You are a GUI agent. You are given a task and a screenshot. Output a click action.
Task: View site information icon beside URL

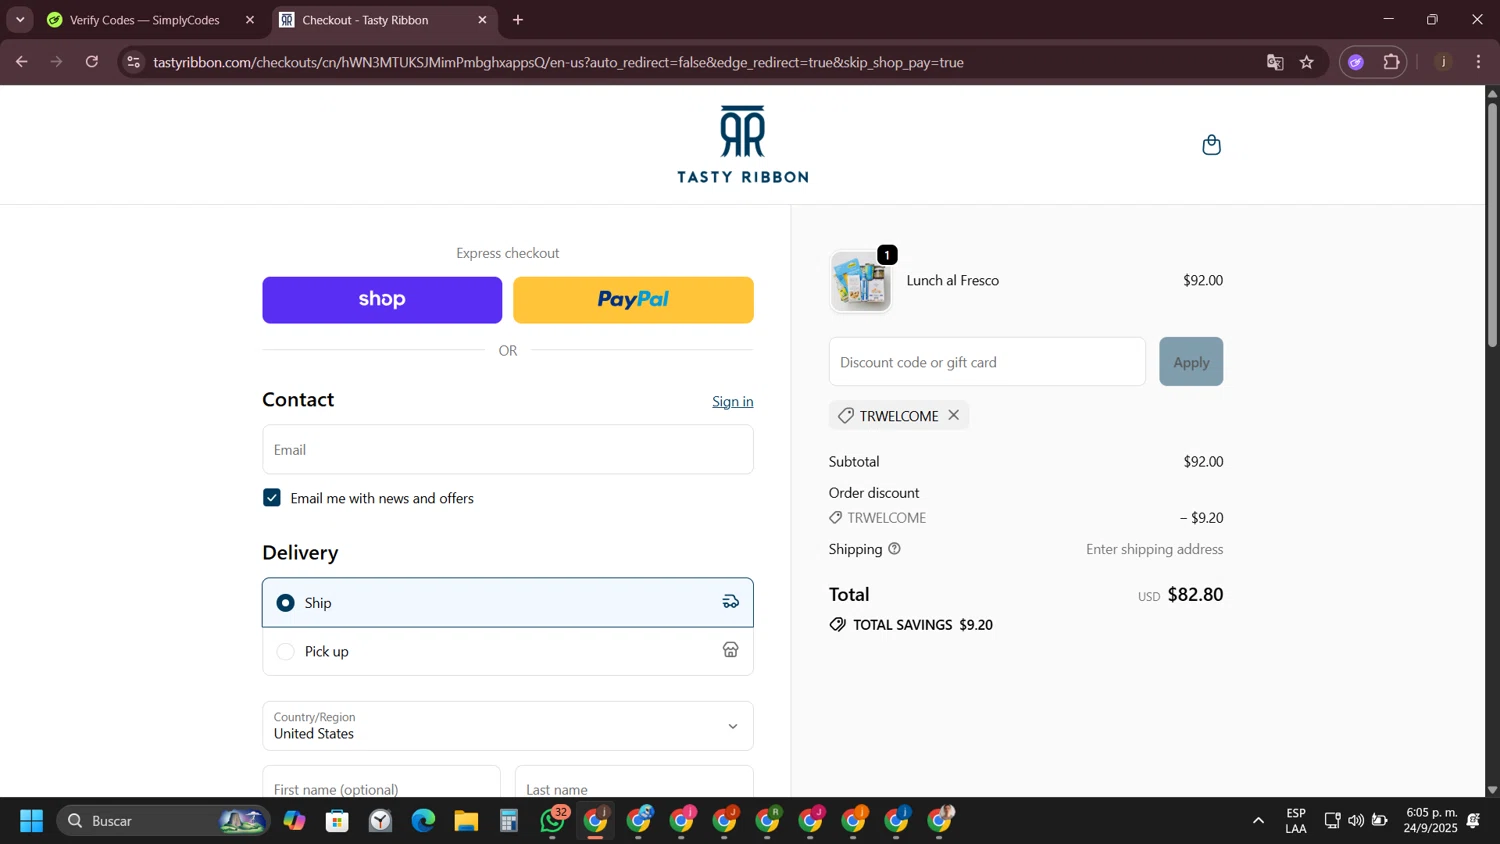point(133,62)
